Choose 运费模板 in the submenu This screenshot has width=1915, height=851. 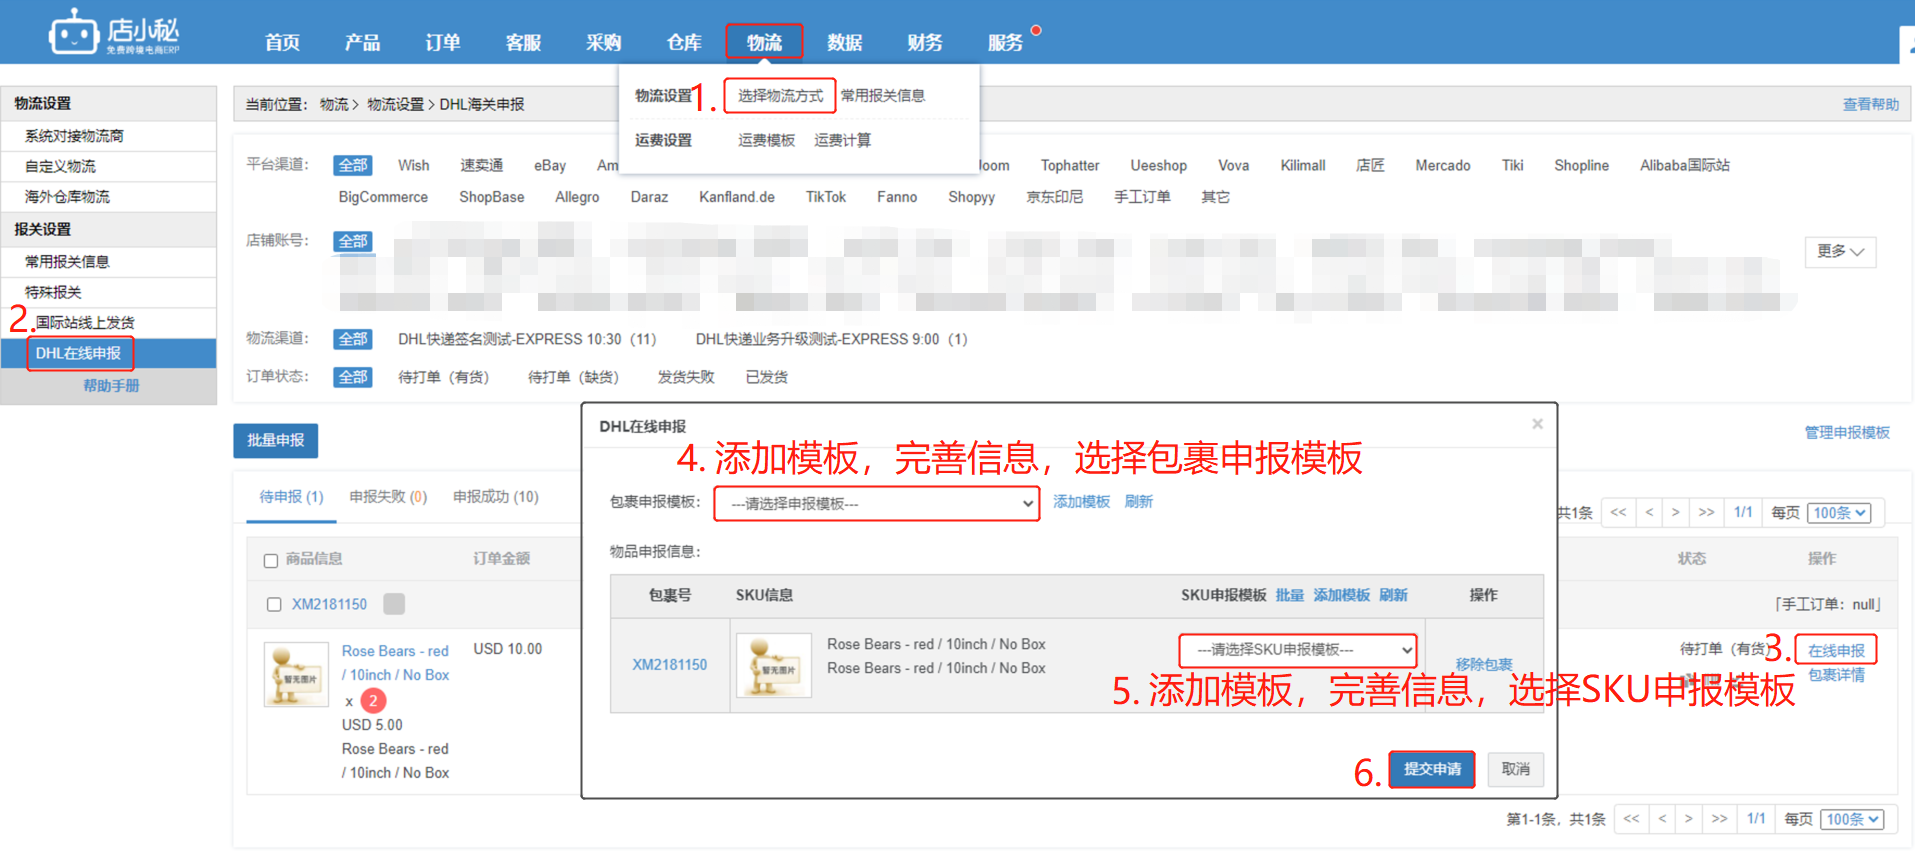(767, 140)
